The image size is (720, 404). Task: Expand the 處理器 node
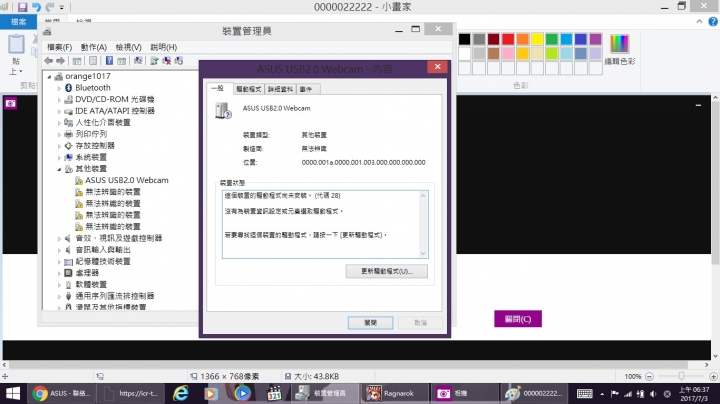59,273
